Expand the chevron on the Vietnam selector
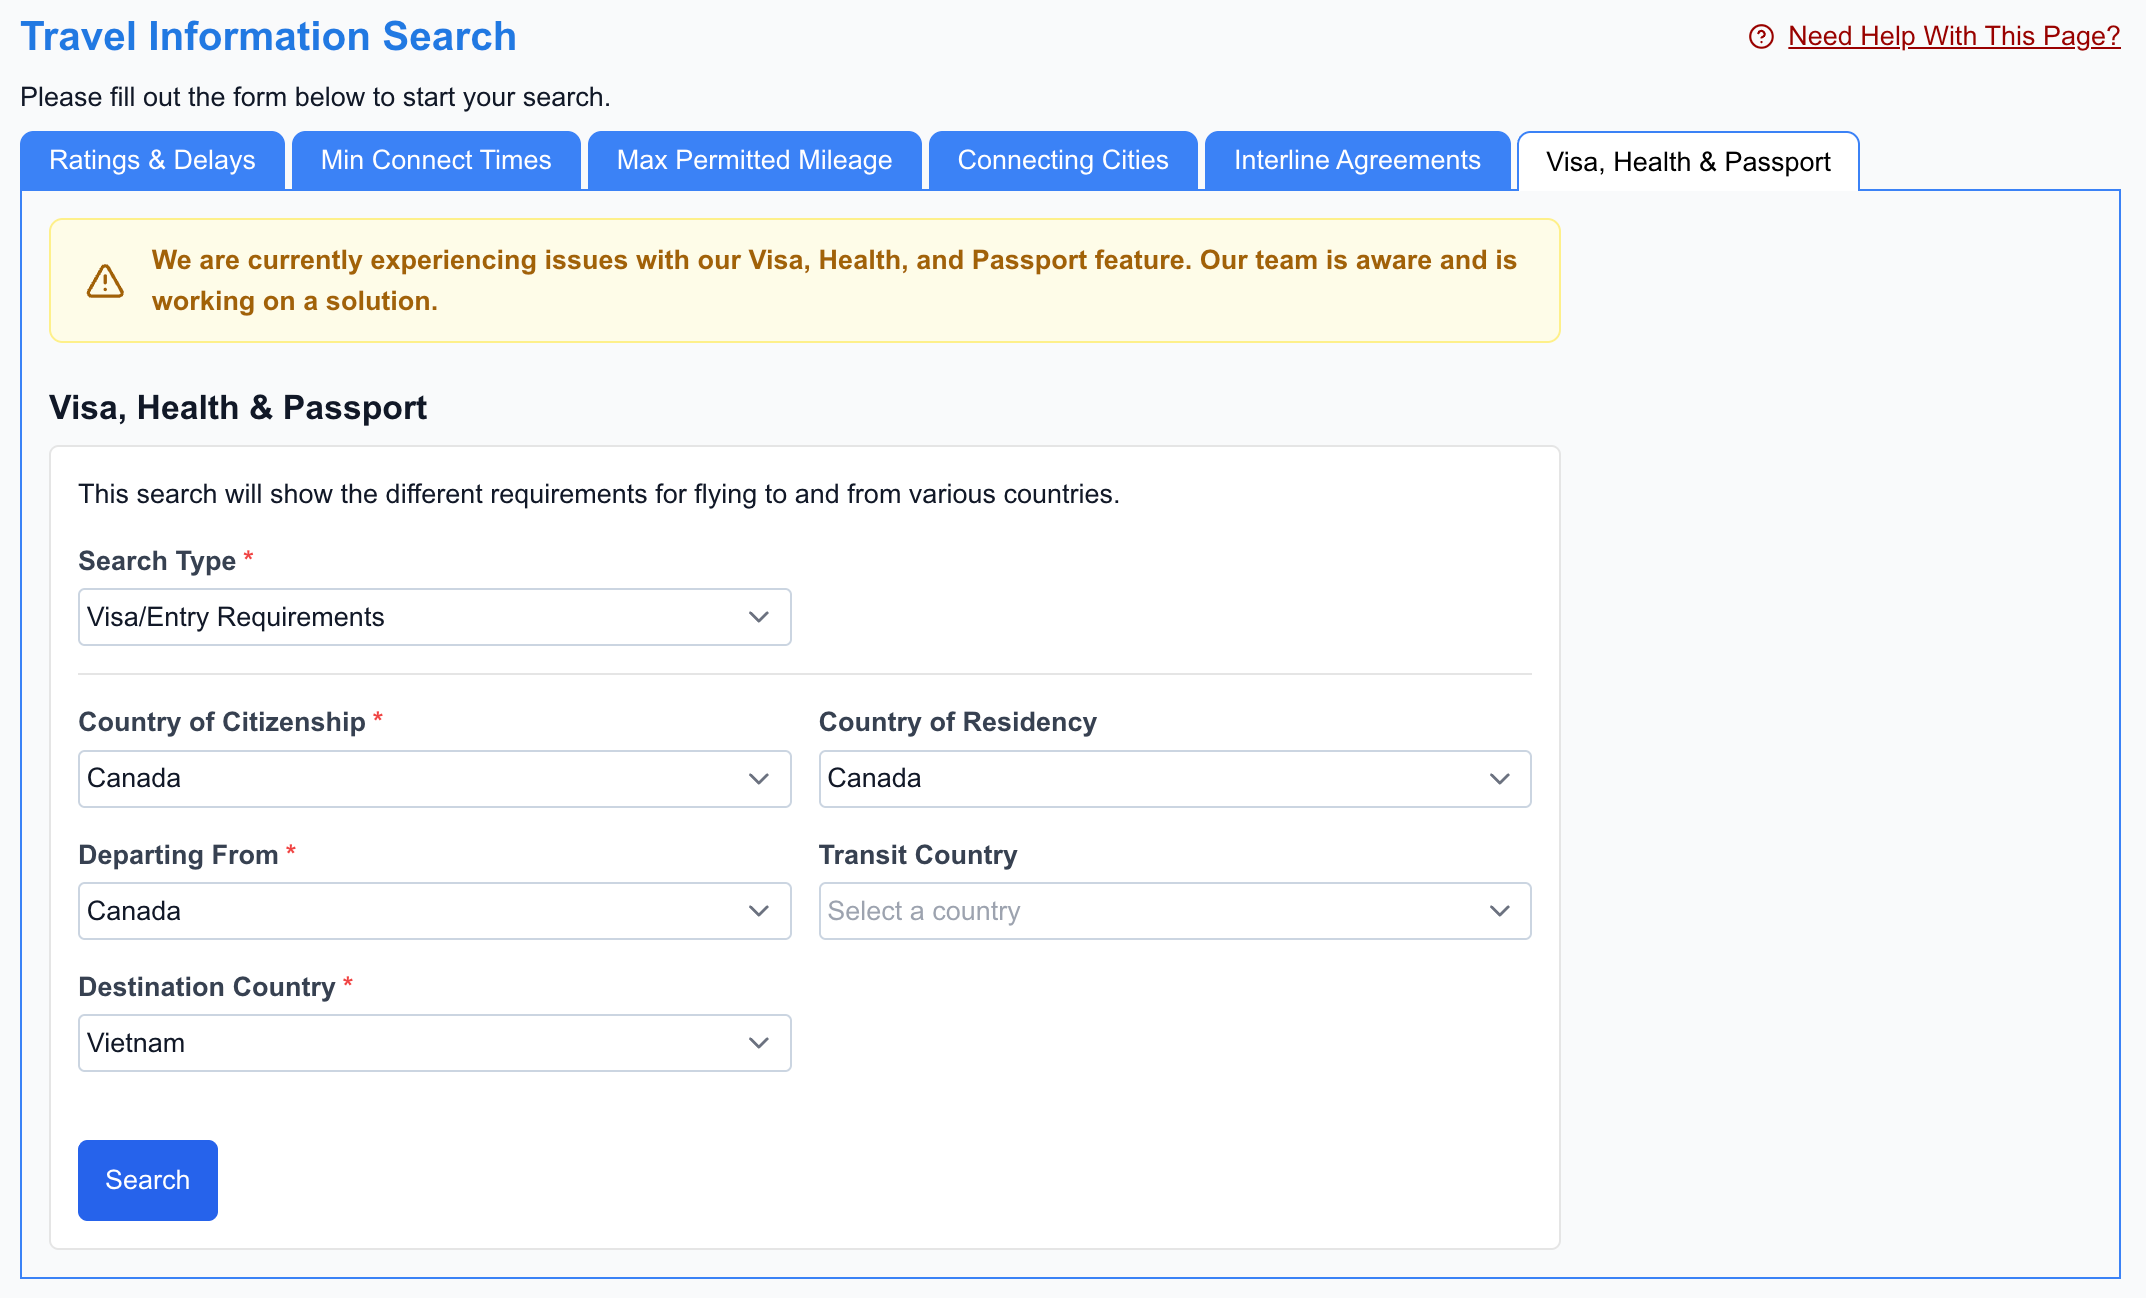Screen dimensions: 2146x1298 point(759,1043)
